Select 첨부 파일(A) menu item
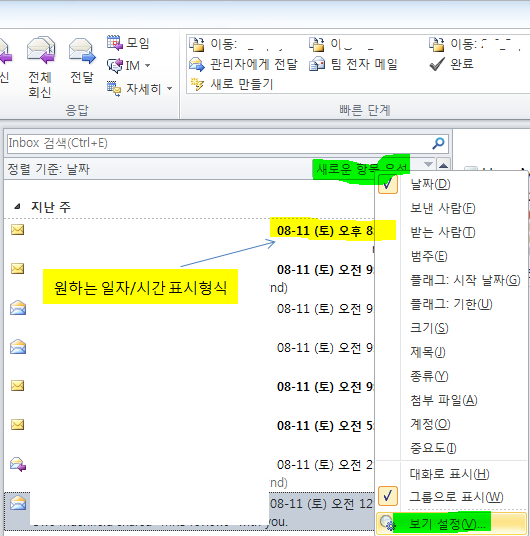530x536 pixels. click(x=451, y=400)
